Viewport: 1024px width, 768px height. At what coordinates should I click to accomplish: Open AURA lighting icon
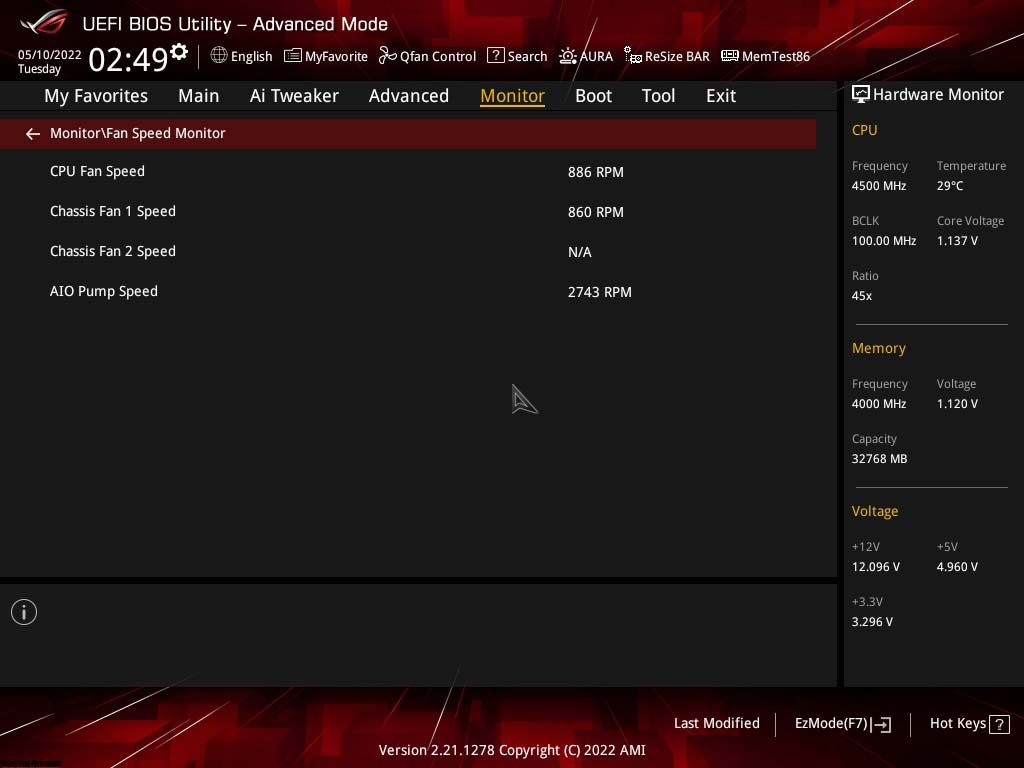(568, 56)
